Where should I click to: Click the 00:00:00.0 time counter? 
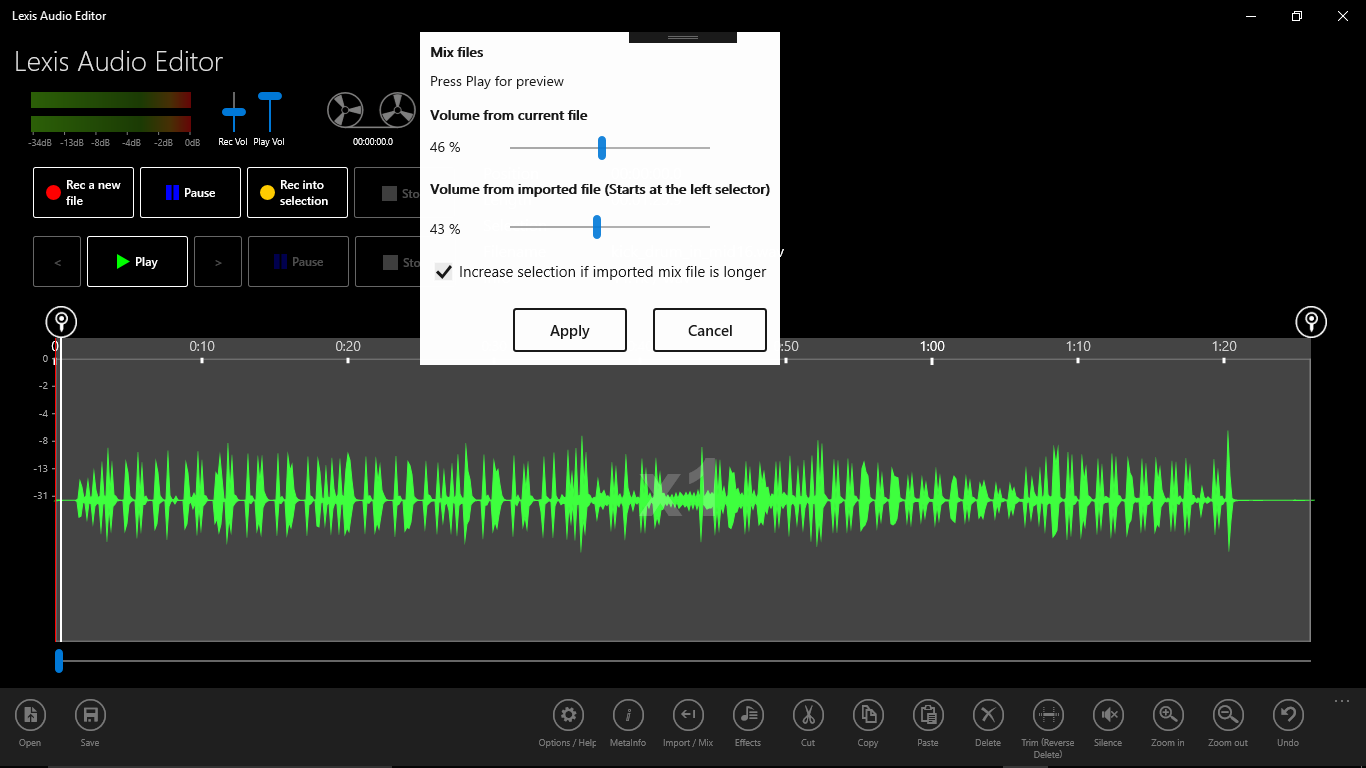[x=372, y=142]
